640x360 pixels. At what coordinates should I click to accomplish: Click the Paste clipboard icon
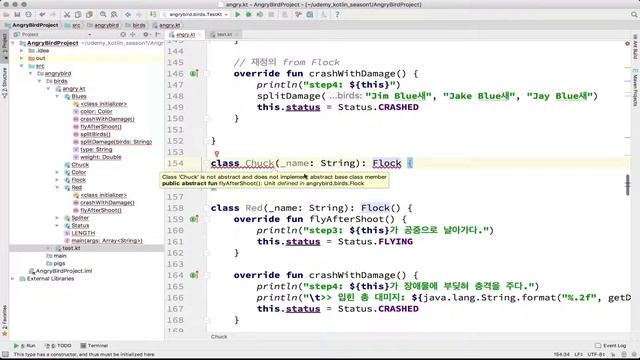click(x=89, y=15)
